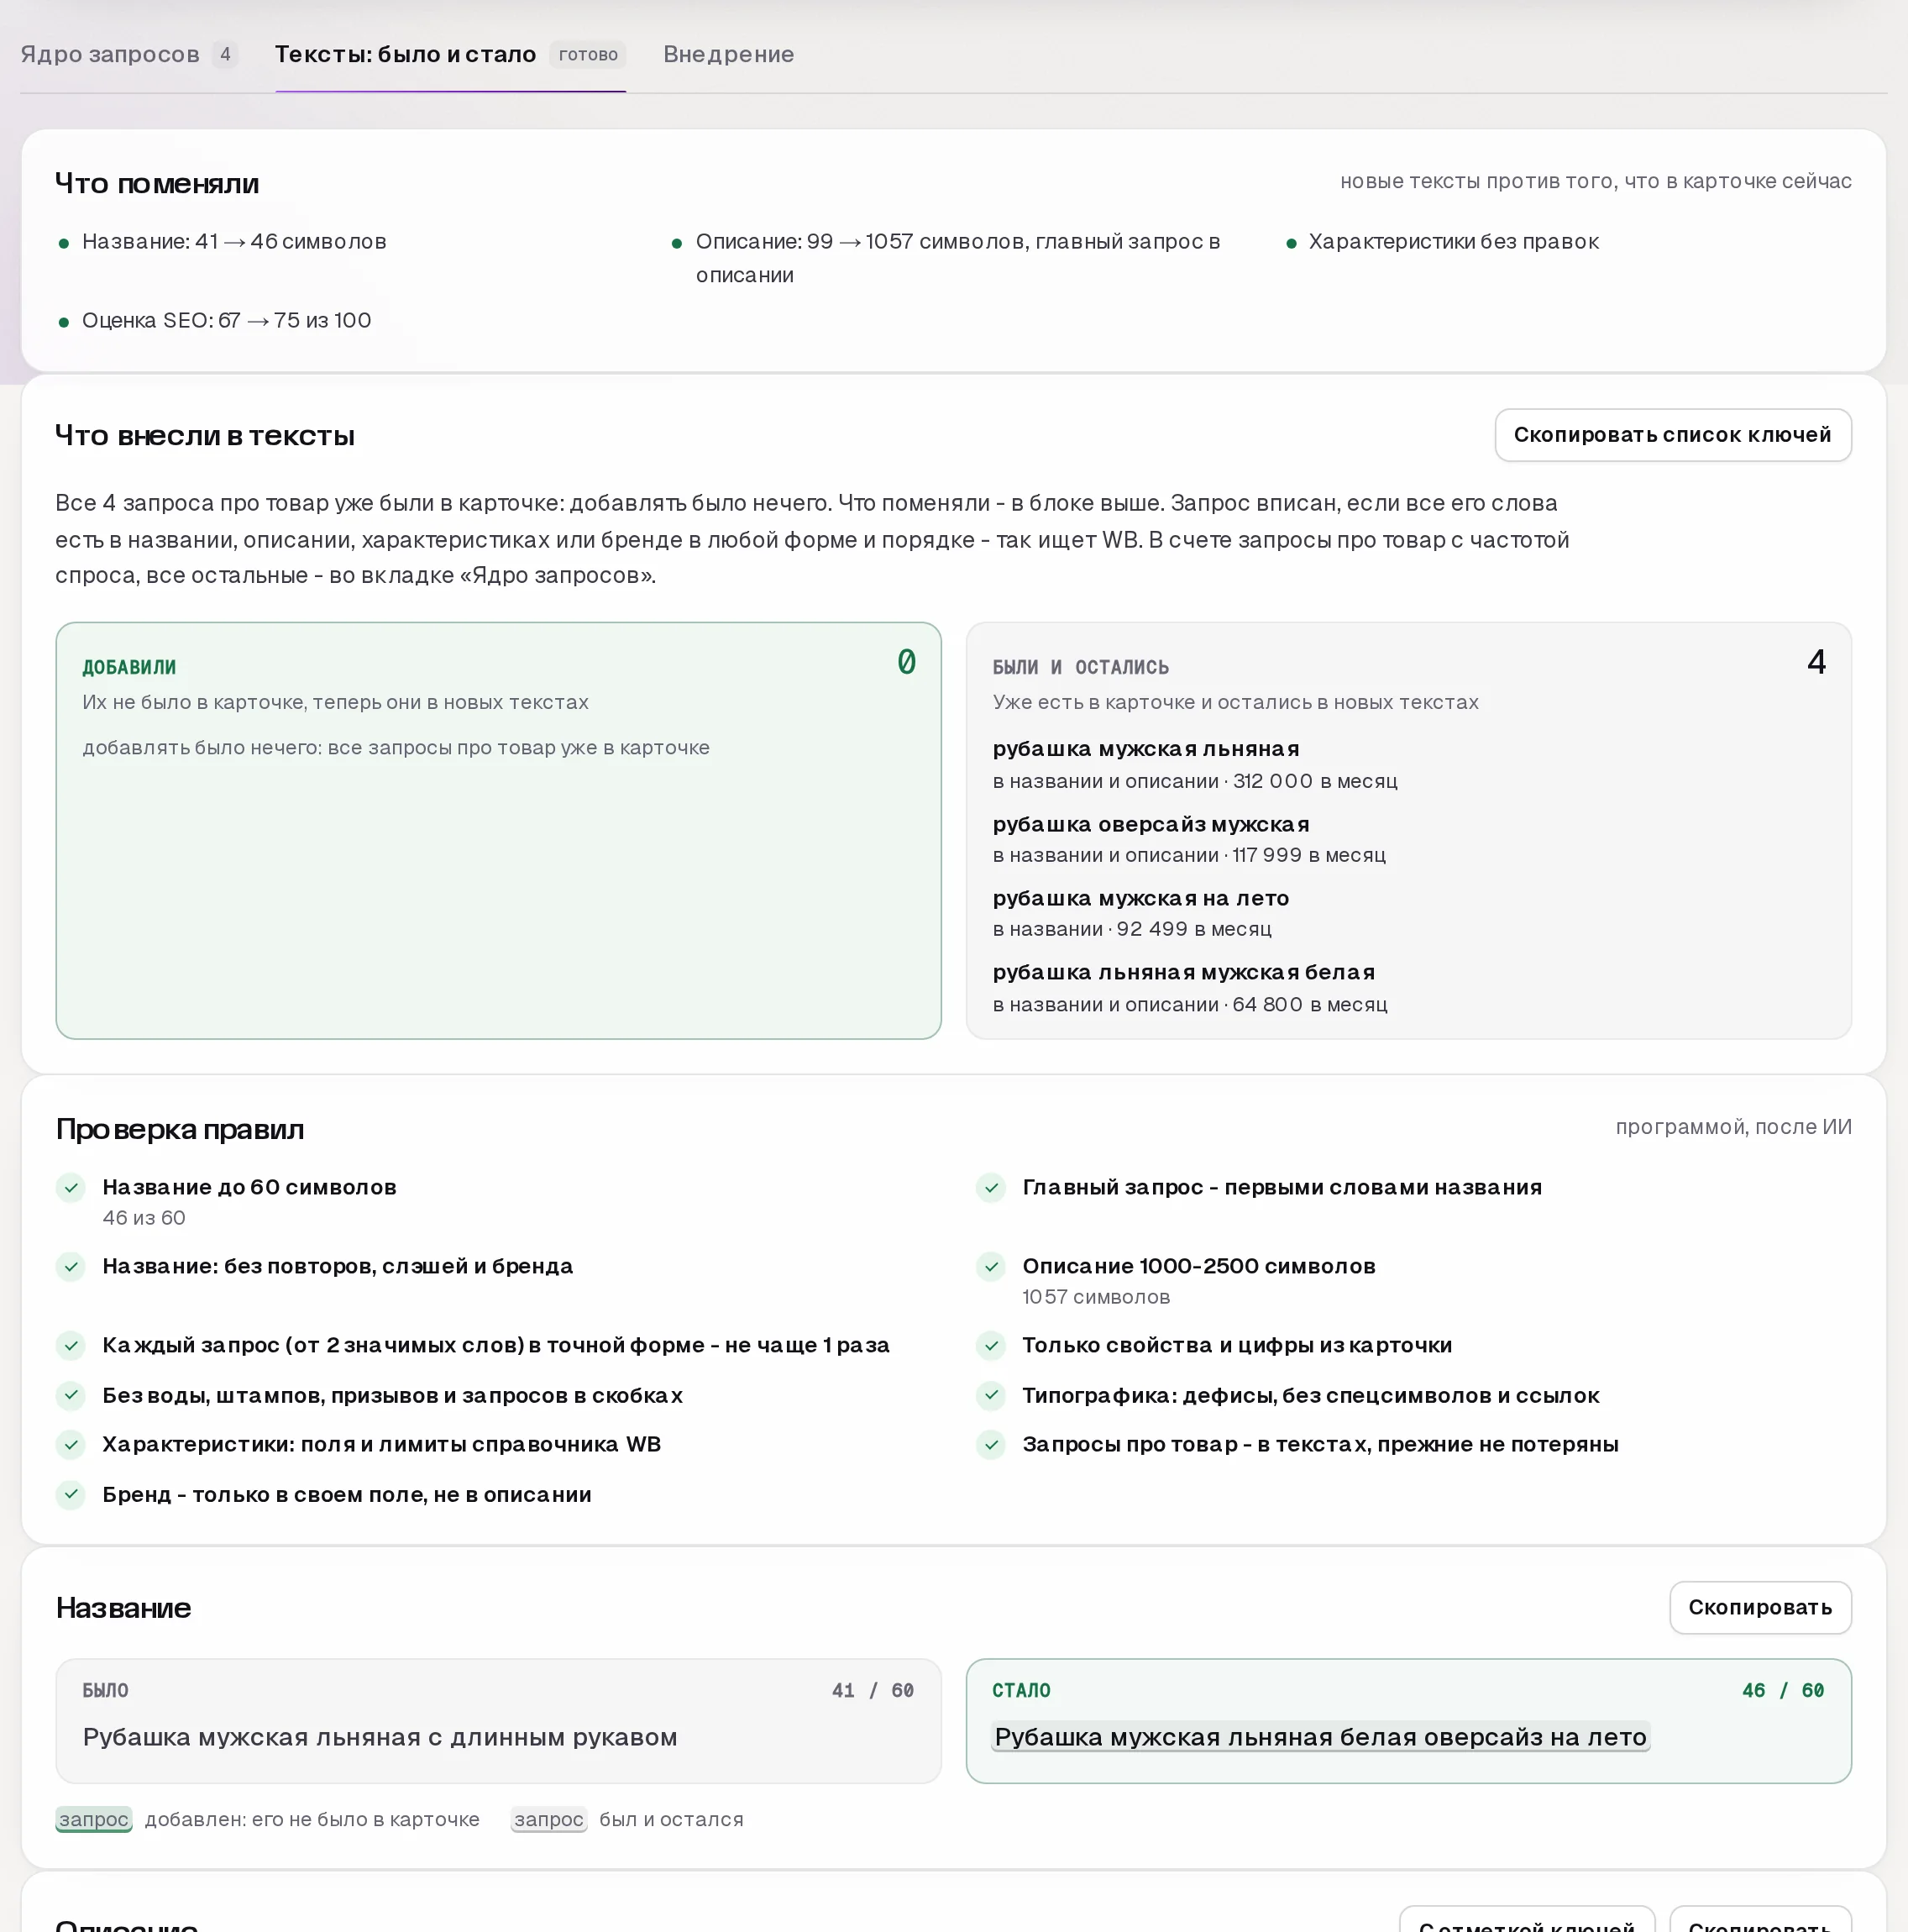Viewport: 1908px width, 1932px height.
Task: Click check icon beside Главный запрос - первыми словами
Action: tap(991, 1188)
